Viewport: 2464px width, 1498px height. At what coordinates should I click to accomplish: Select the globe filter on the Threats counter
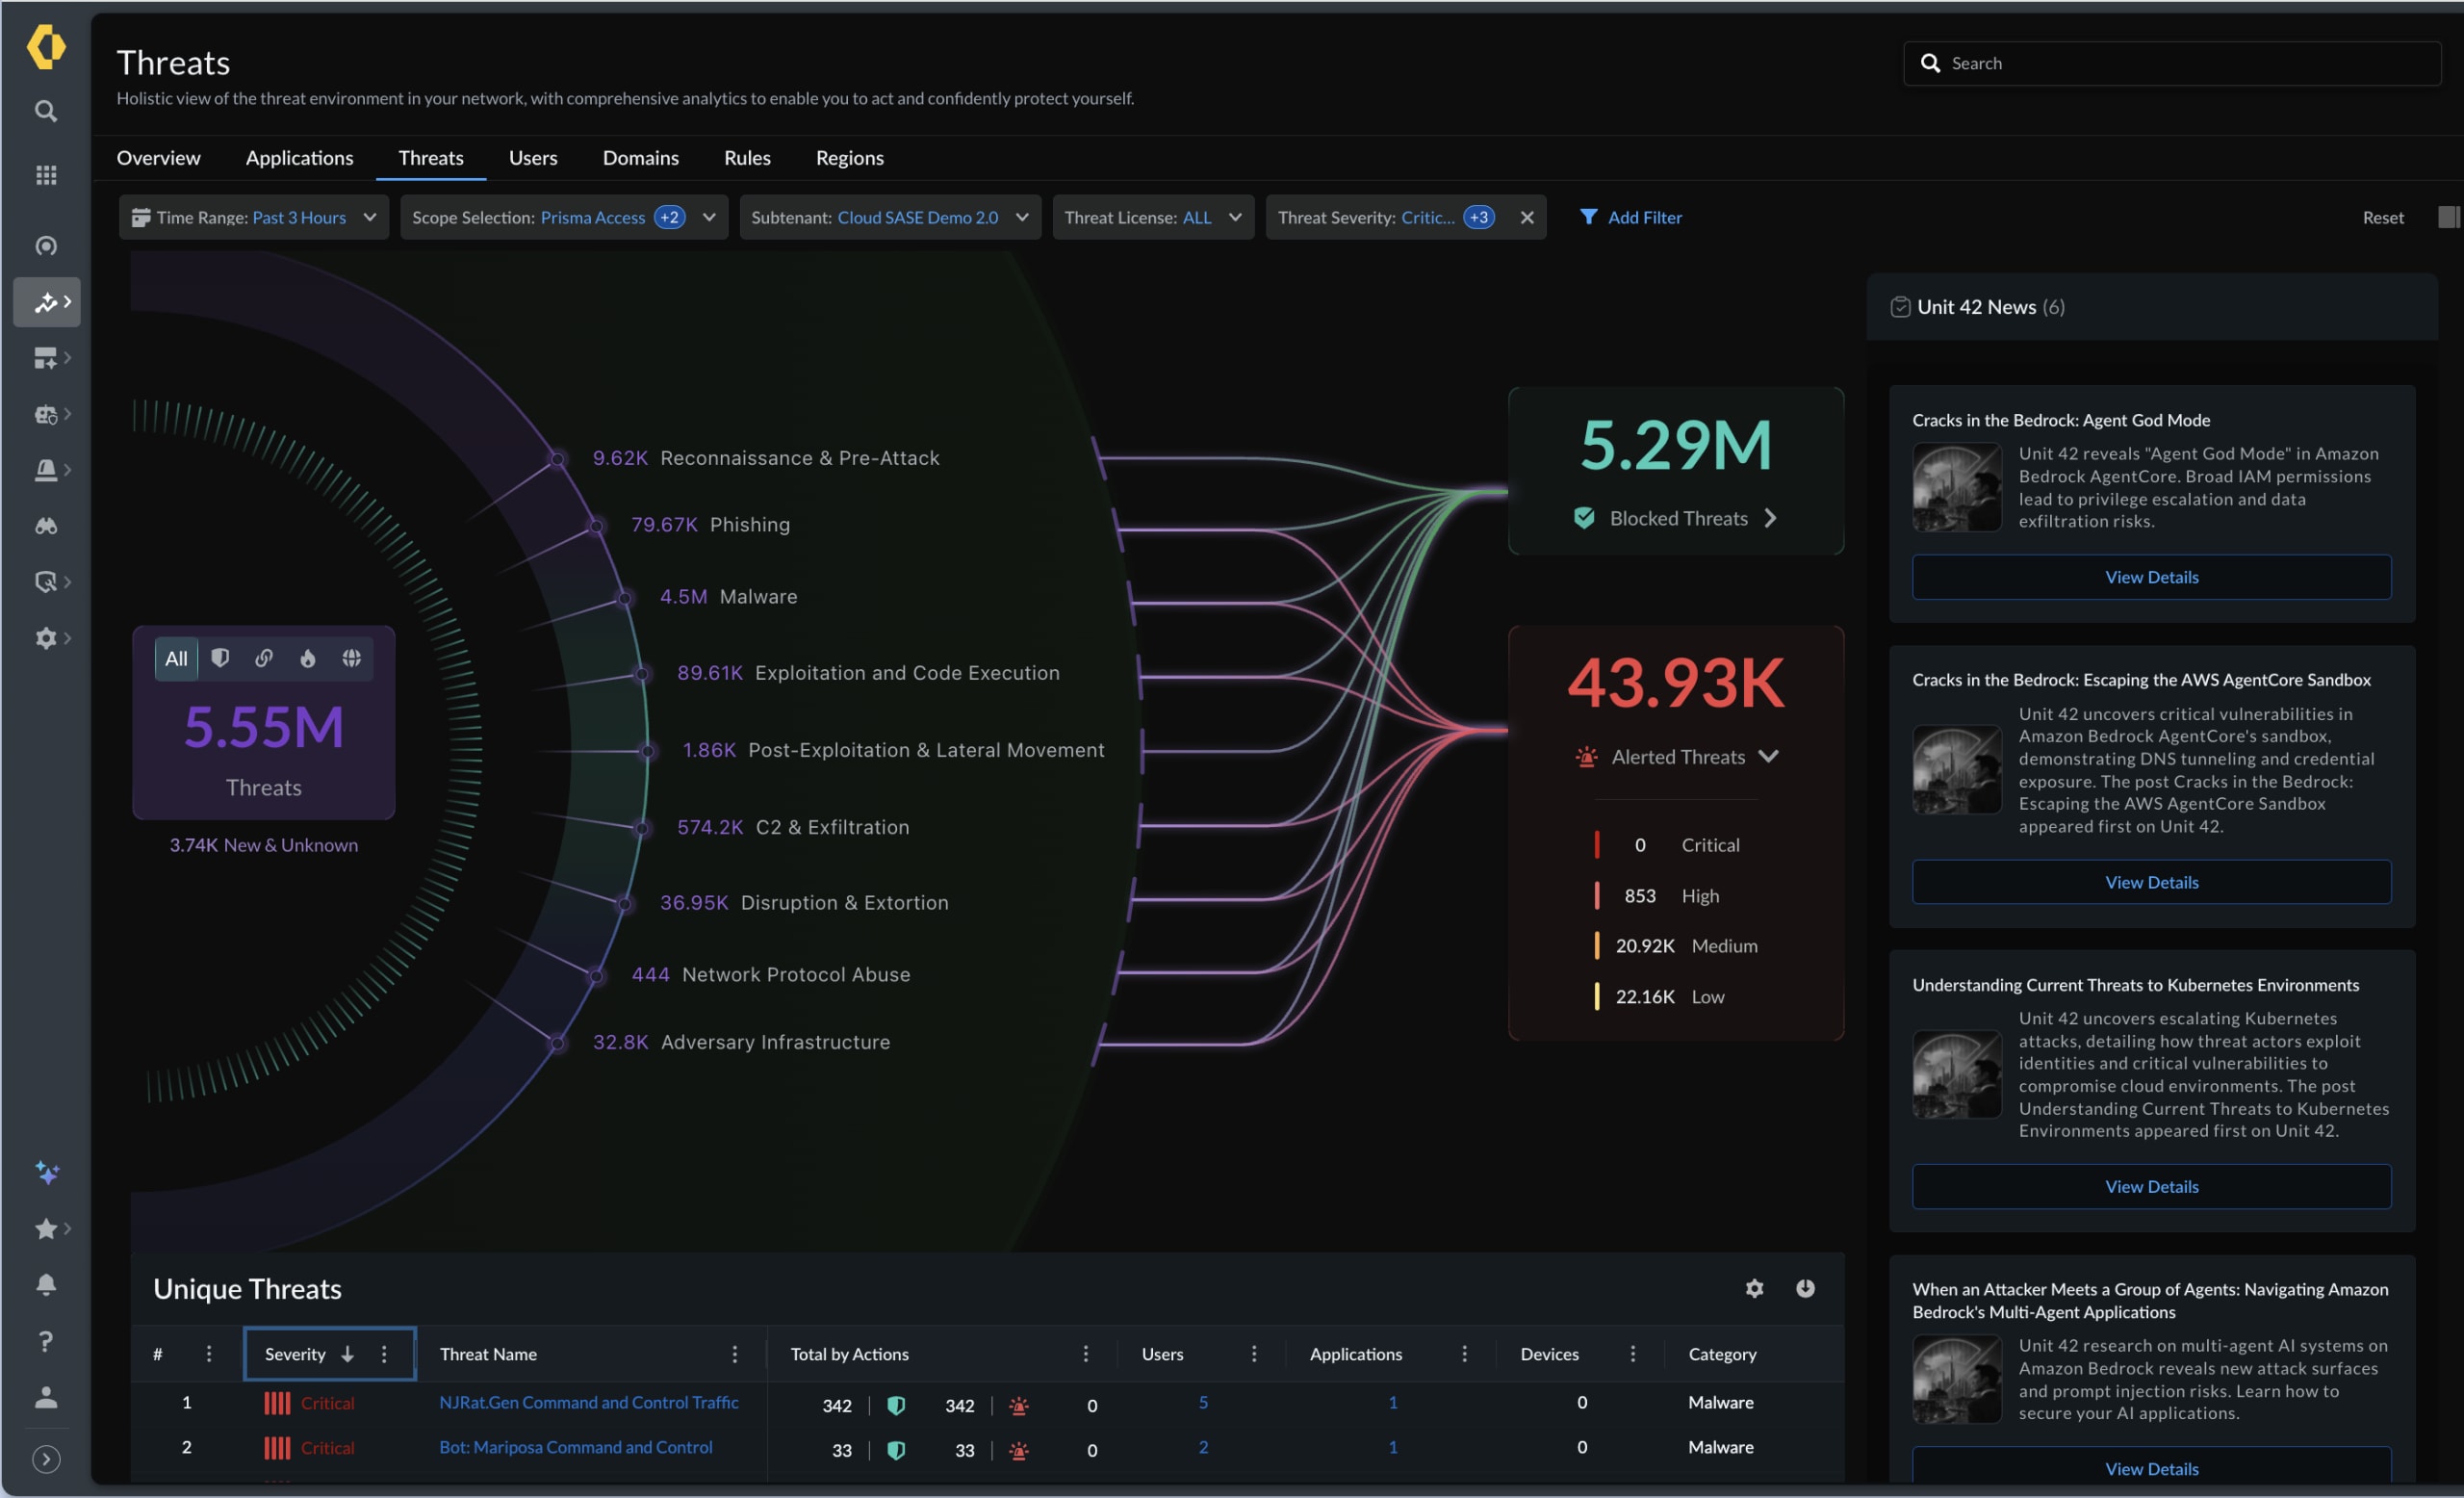point(351,658)
